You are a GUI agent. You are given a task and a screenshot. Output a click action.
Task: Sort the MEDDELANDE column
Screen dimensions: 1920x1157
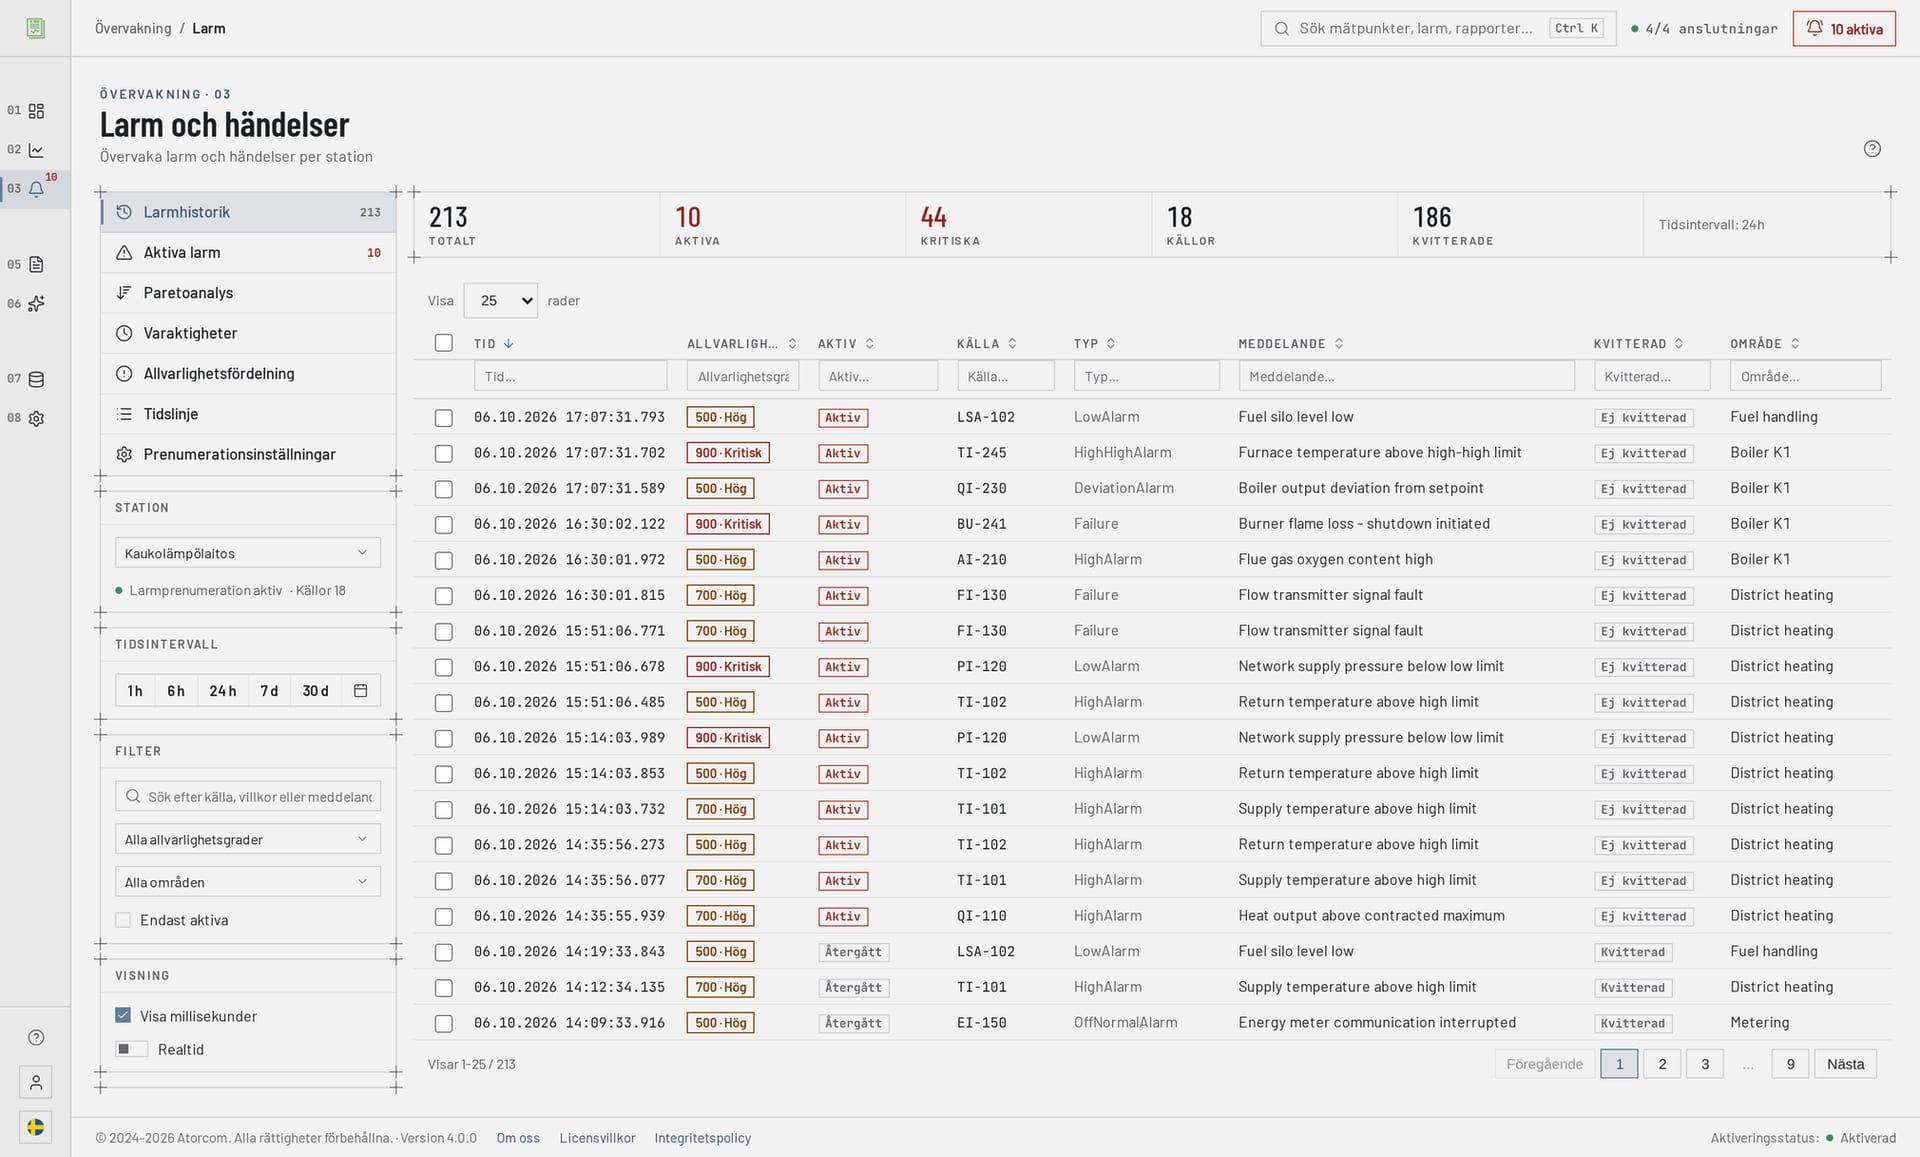coord(1339,344)
